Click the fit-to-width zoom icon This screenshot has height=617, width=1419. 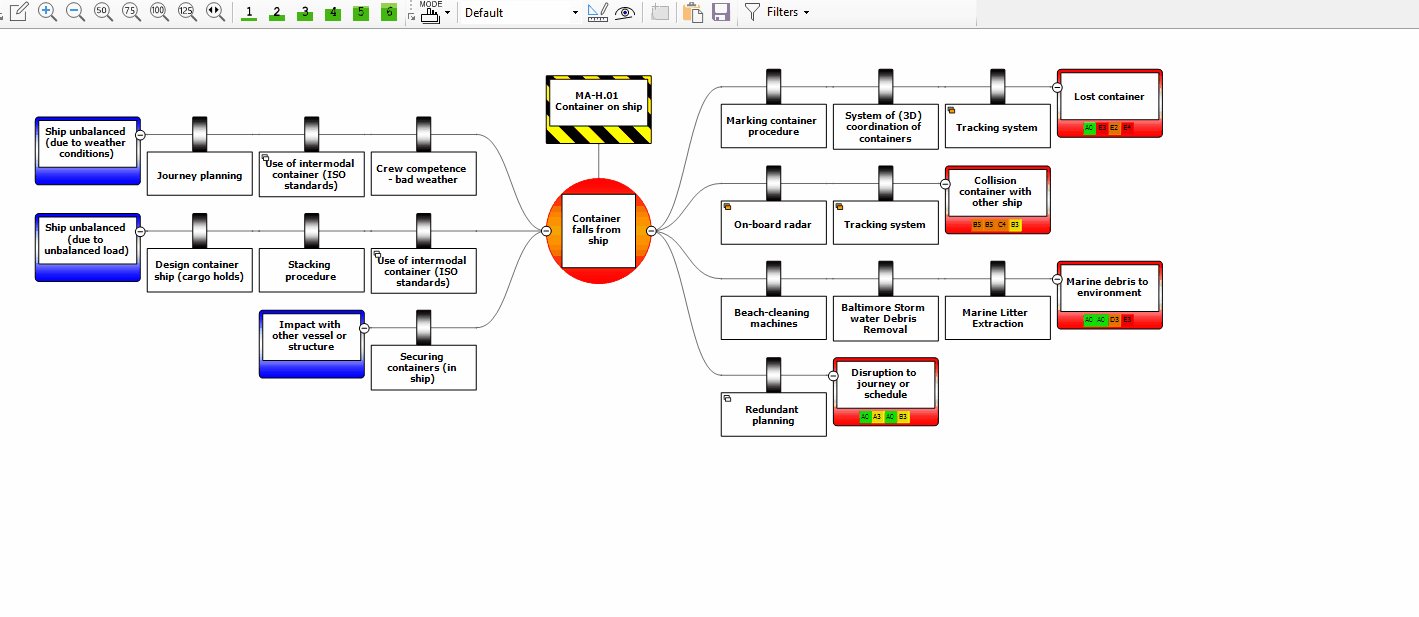[x=215, y=12]
